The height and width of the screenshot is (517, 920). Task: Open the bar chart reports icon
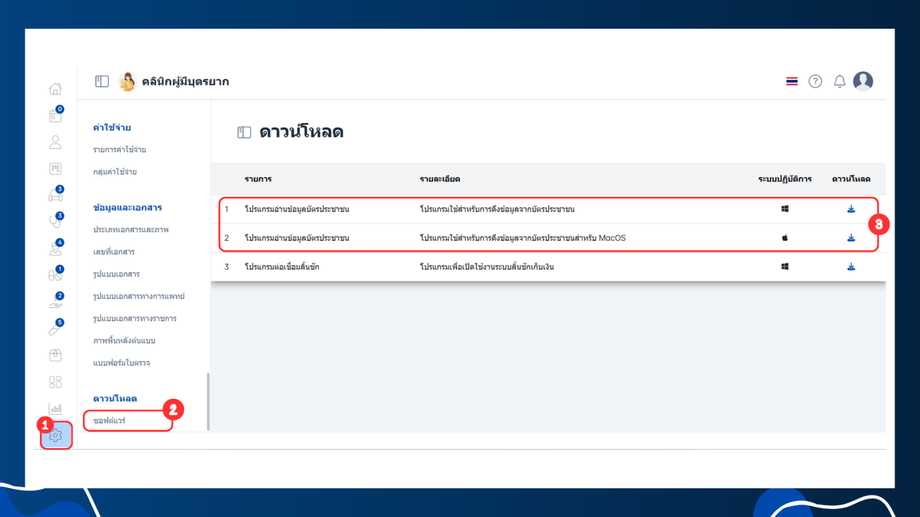[55, 408]
